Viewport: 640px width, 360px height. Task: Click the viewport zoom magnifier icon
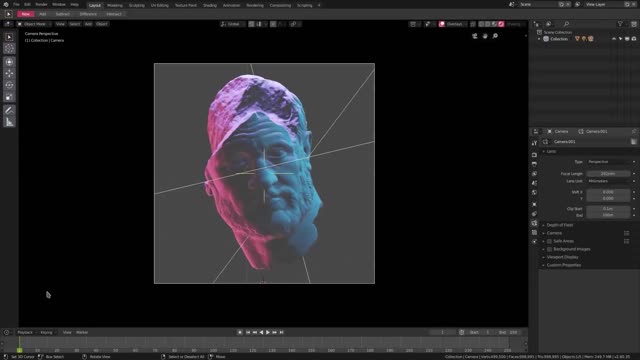495,36
